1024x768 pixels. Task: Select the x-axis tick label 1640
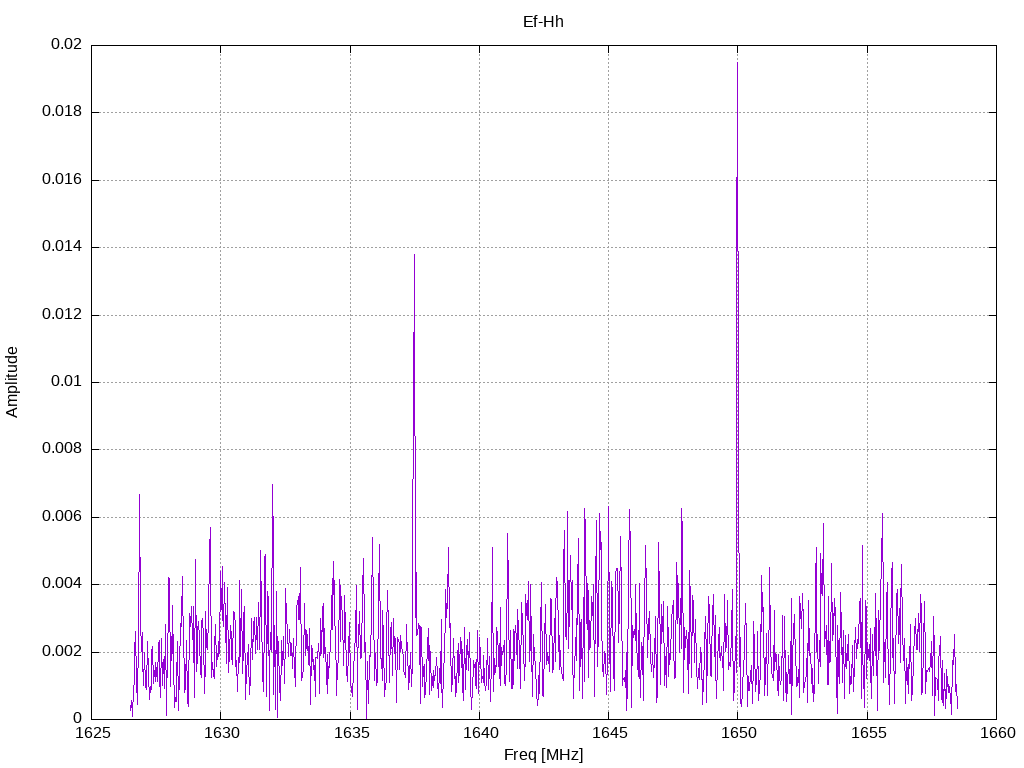tap(480, 733)
